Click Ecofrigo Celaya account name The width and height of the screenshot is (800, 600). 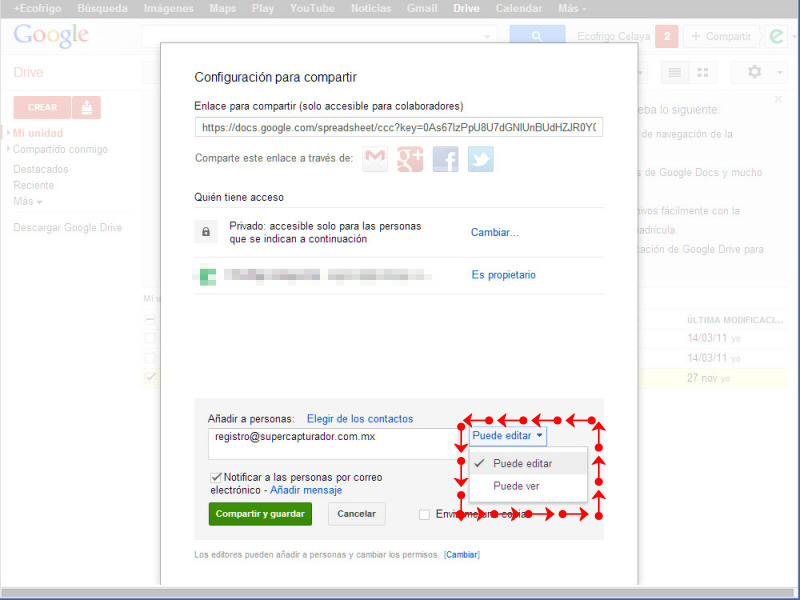click(x=613, y=36)
